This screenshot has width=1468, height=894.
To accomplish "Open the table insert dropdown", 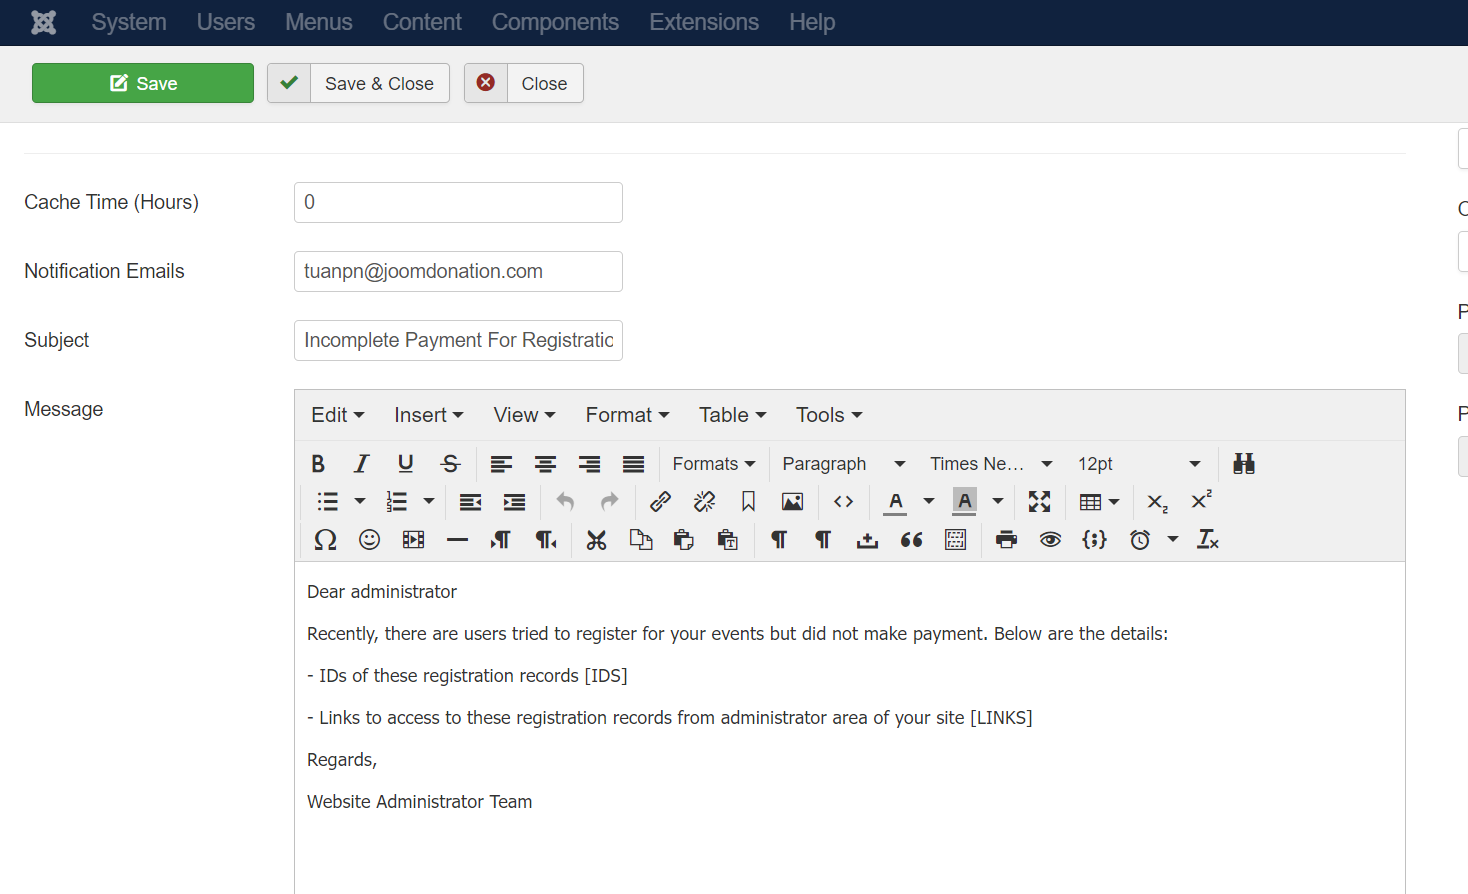I will 1099,502.
